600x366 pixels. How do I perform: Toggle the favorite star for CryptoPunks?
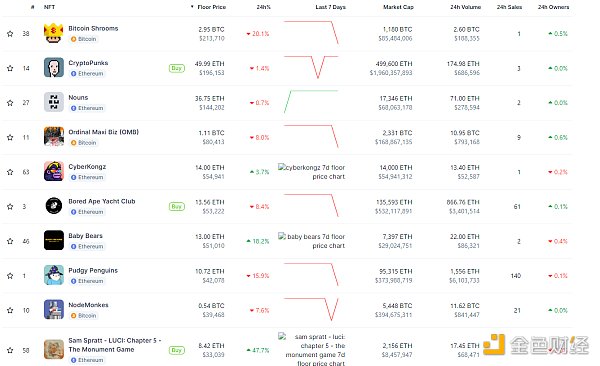tap(10, 68)
